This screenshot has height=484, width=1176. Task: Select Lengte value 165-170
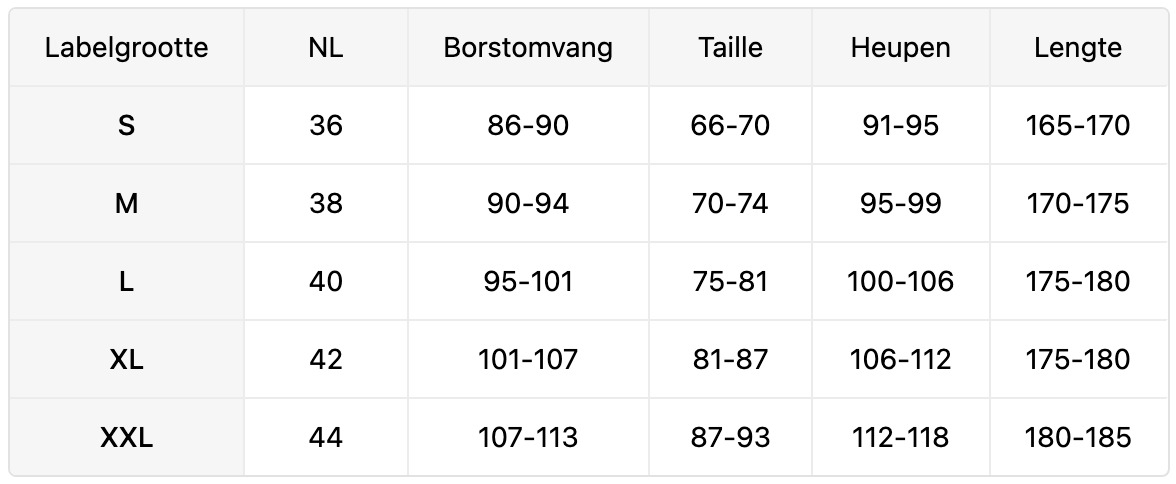[1078, 126]
